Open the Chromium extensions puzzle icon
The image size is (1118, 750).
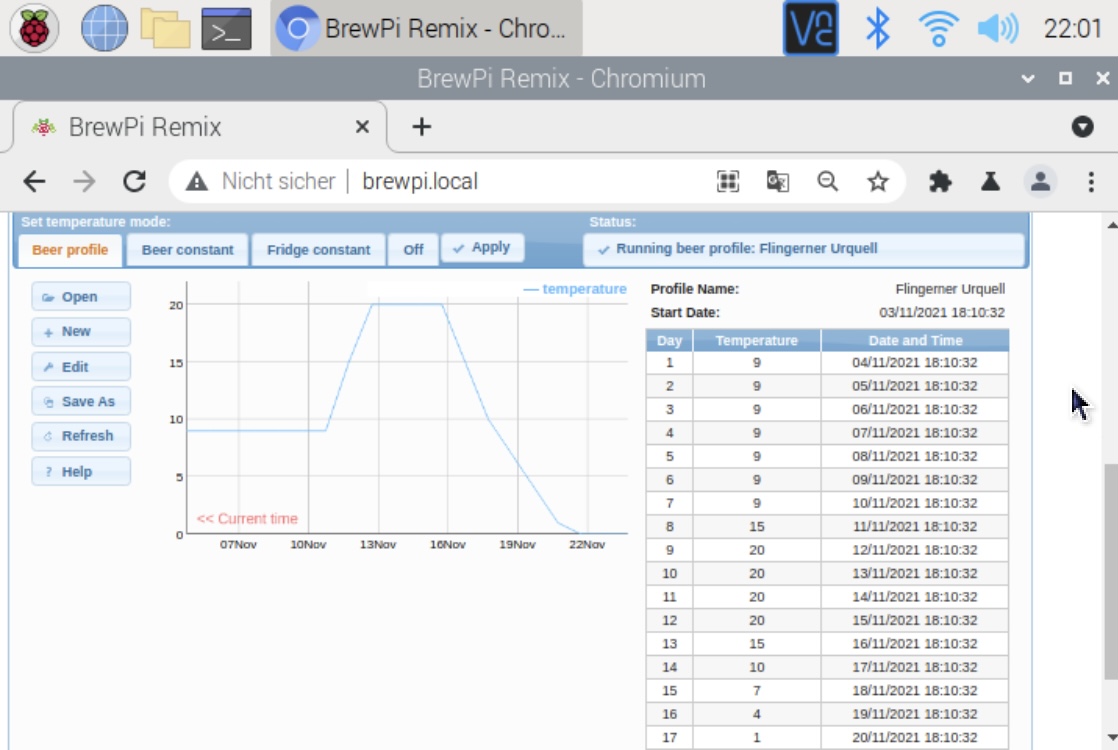click(939, 181)
